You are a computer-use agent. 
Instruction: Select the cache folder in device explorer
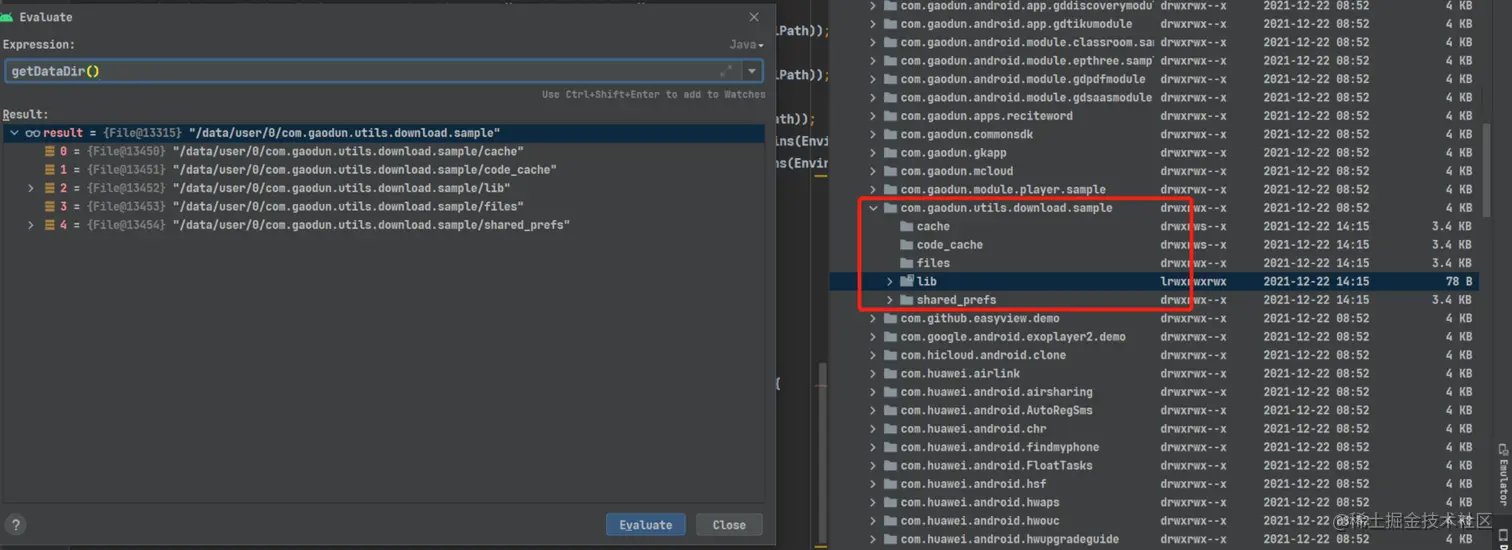click(x=1154, y=226)
